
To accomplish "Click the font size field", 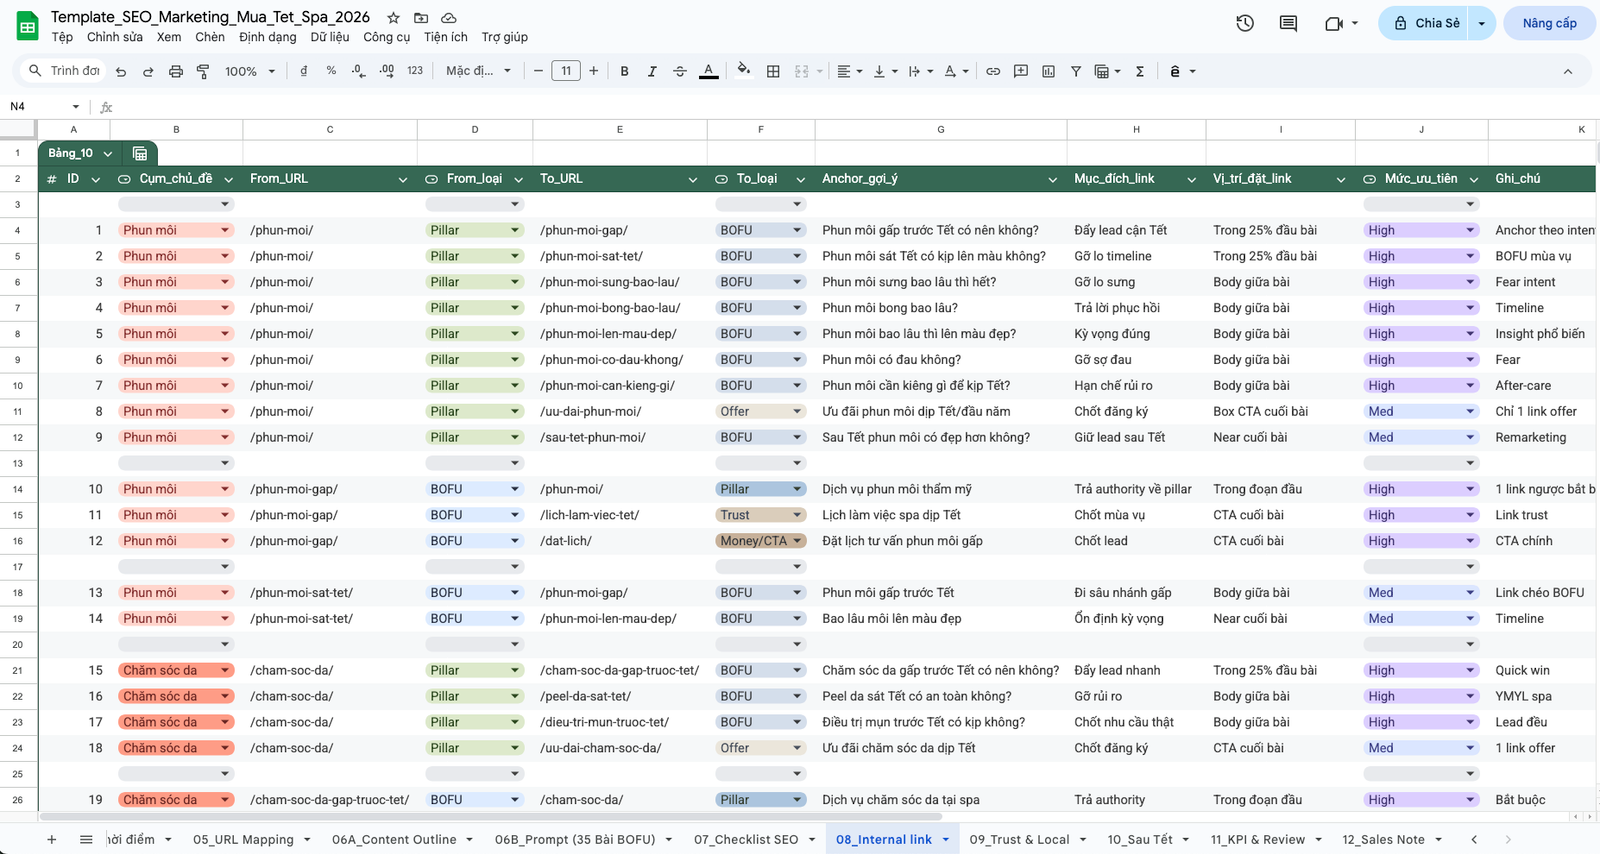I will click(566, 71).
